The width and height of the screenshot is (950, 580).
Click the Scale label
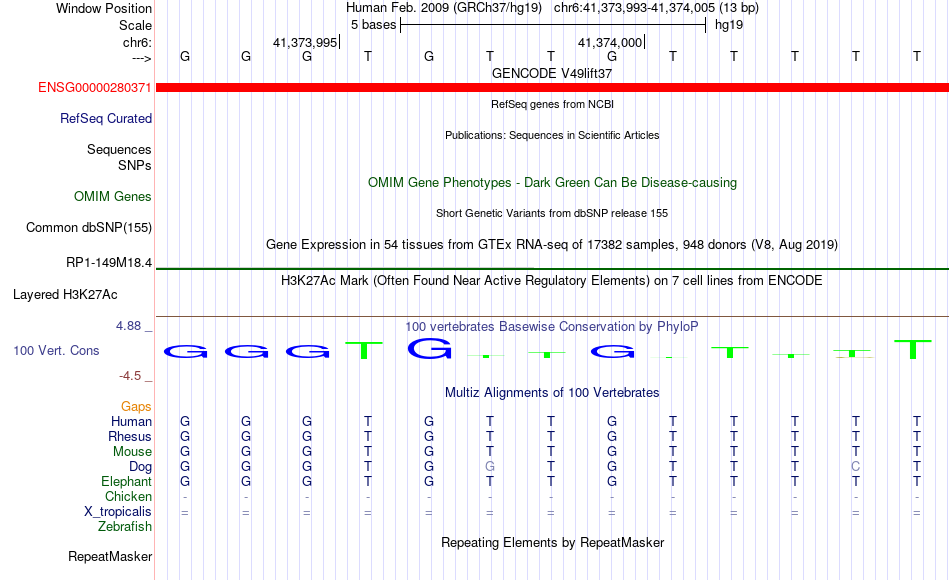135,25
